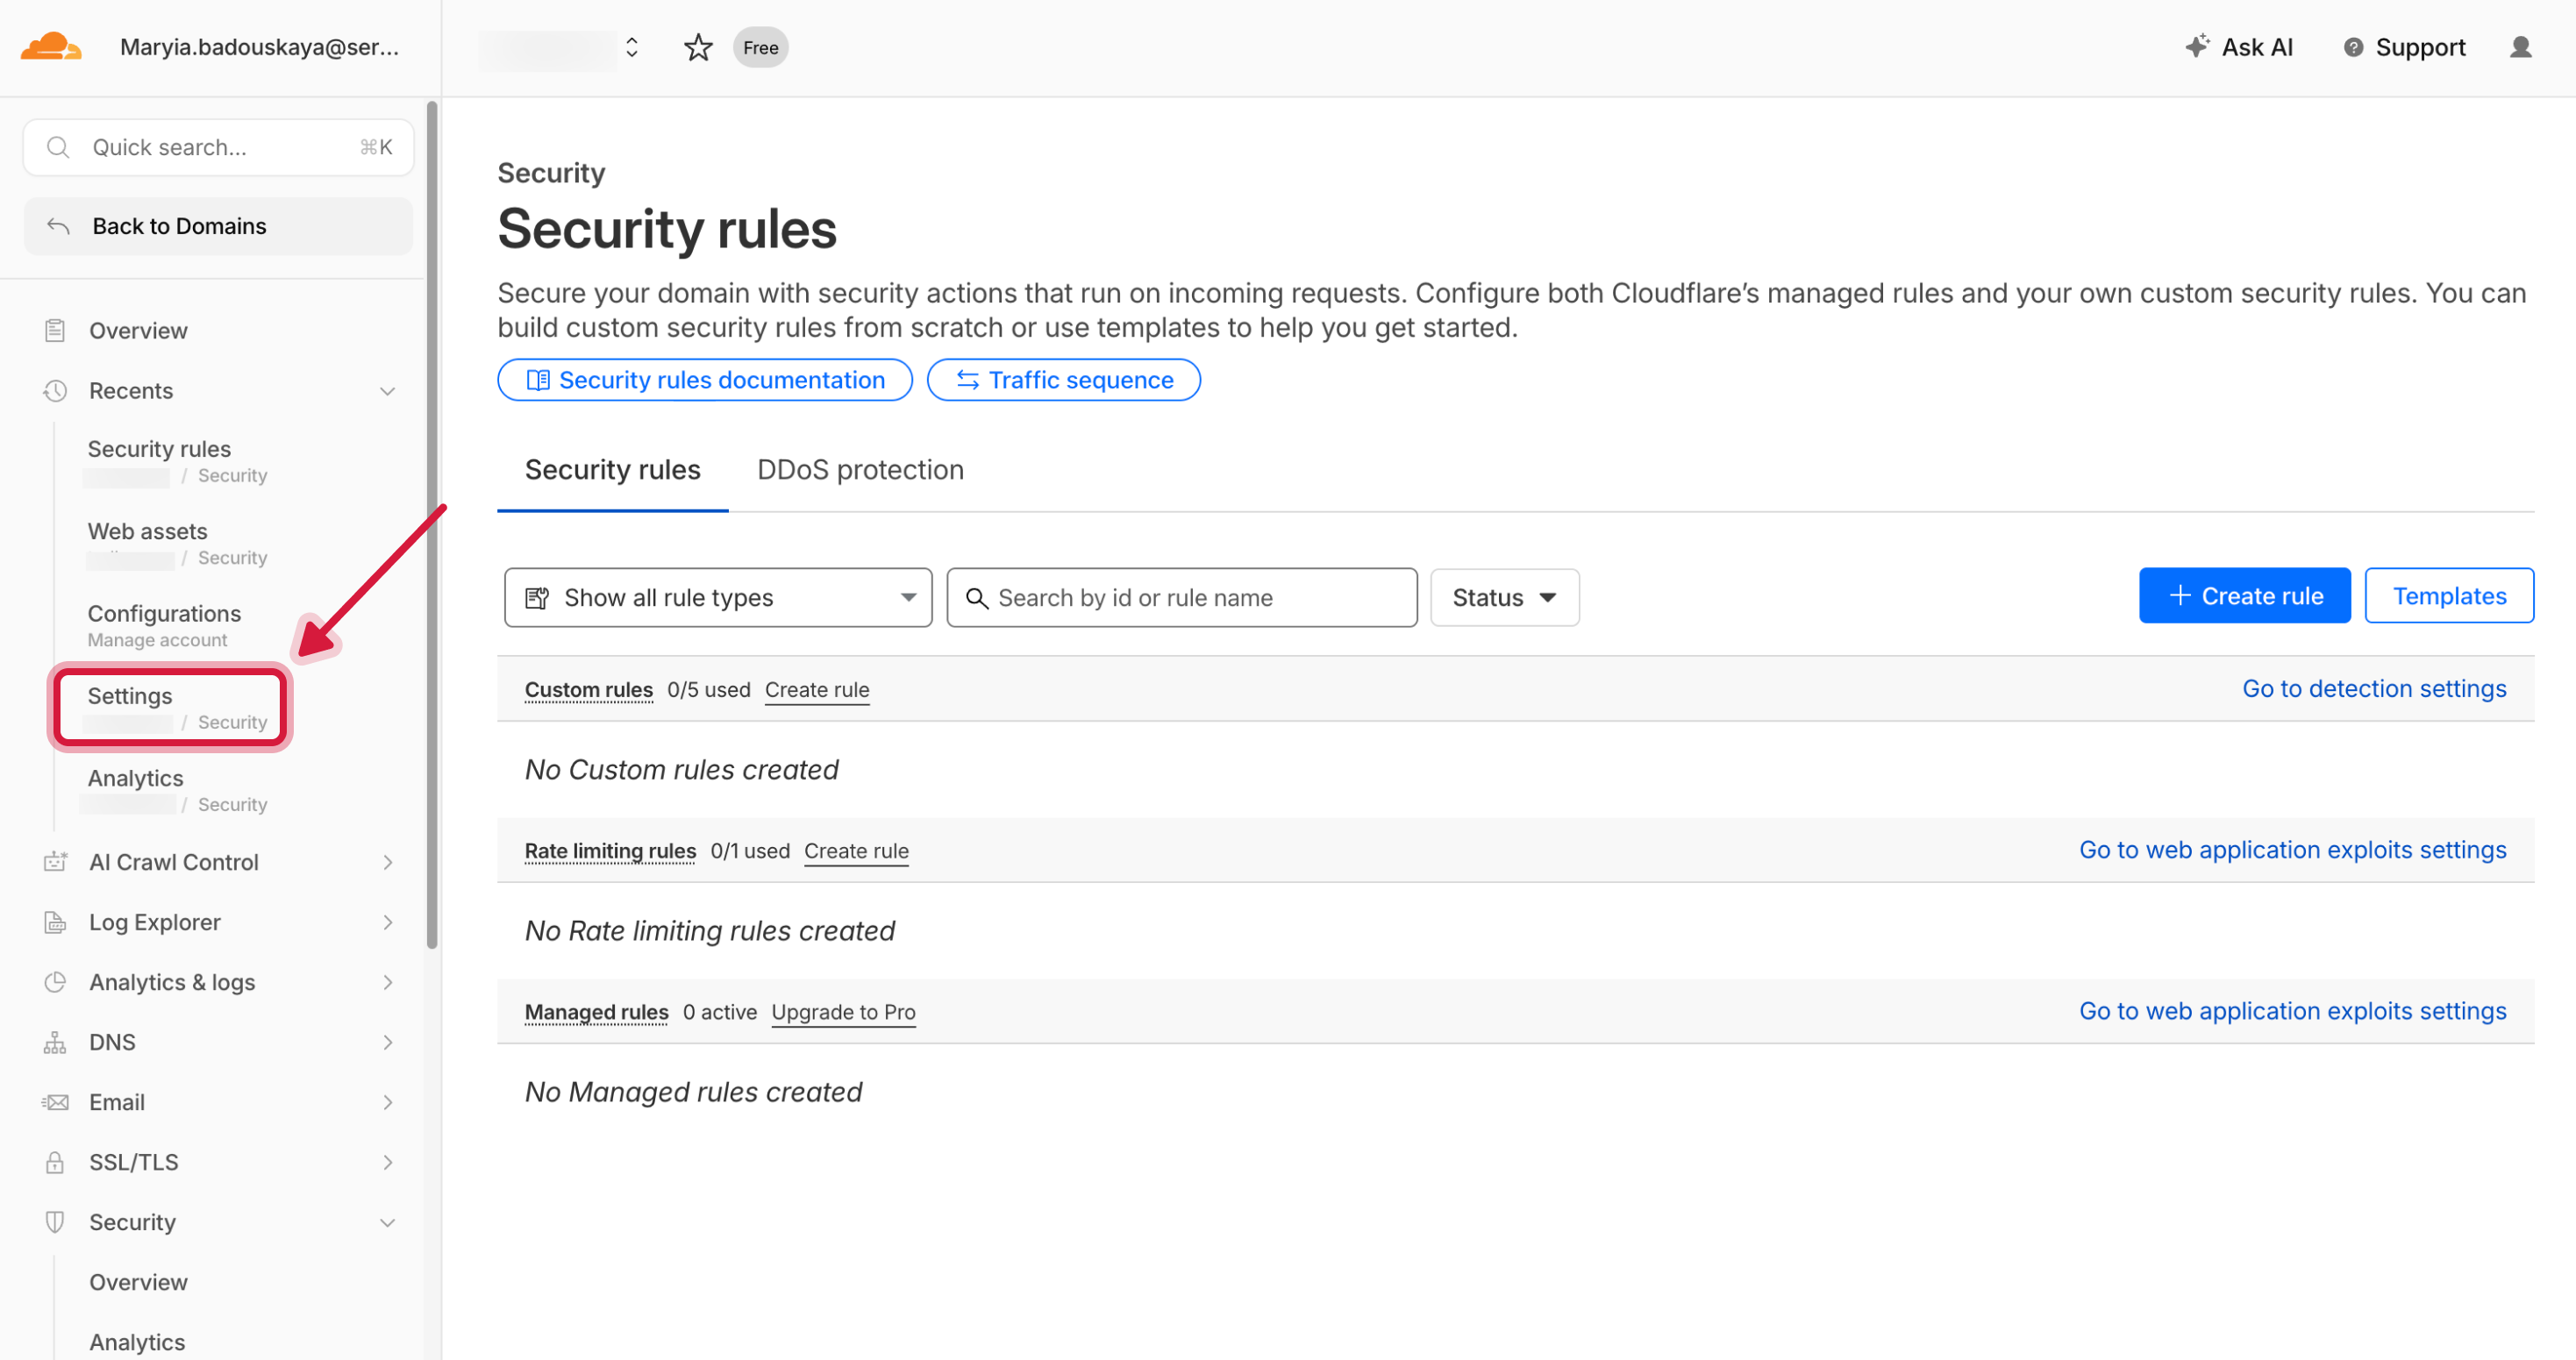This screenshot has height=1360, width=2576.
Task: Open the domain switcher arrows
Action: (x=632, y=47)
